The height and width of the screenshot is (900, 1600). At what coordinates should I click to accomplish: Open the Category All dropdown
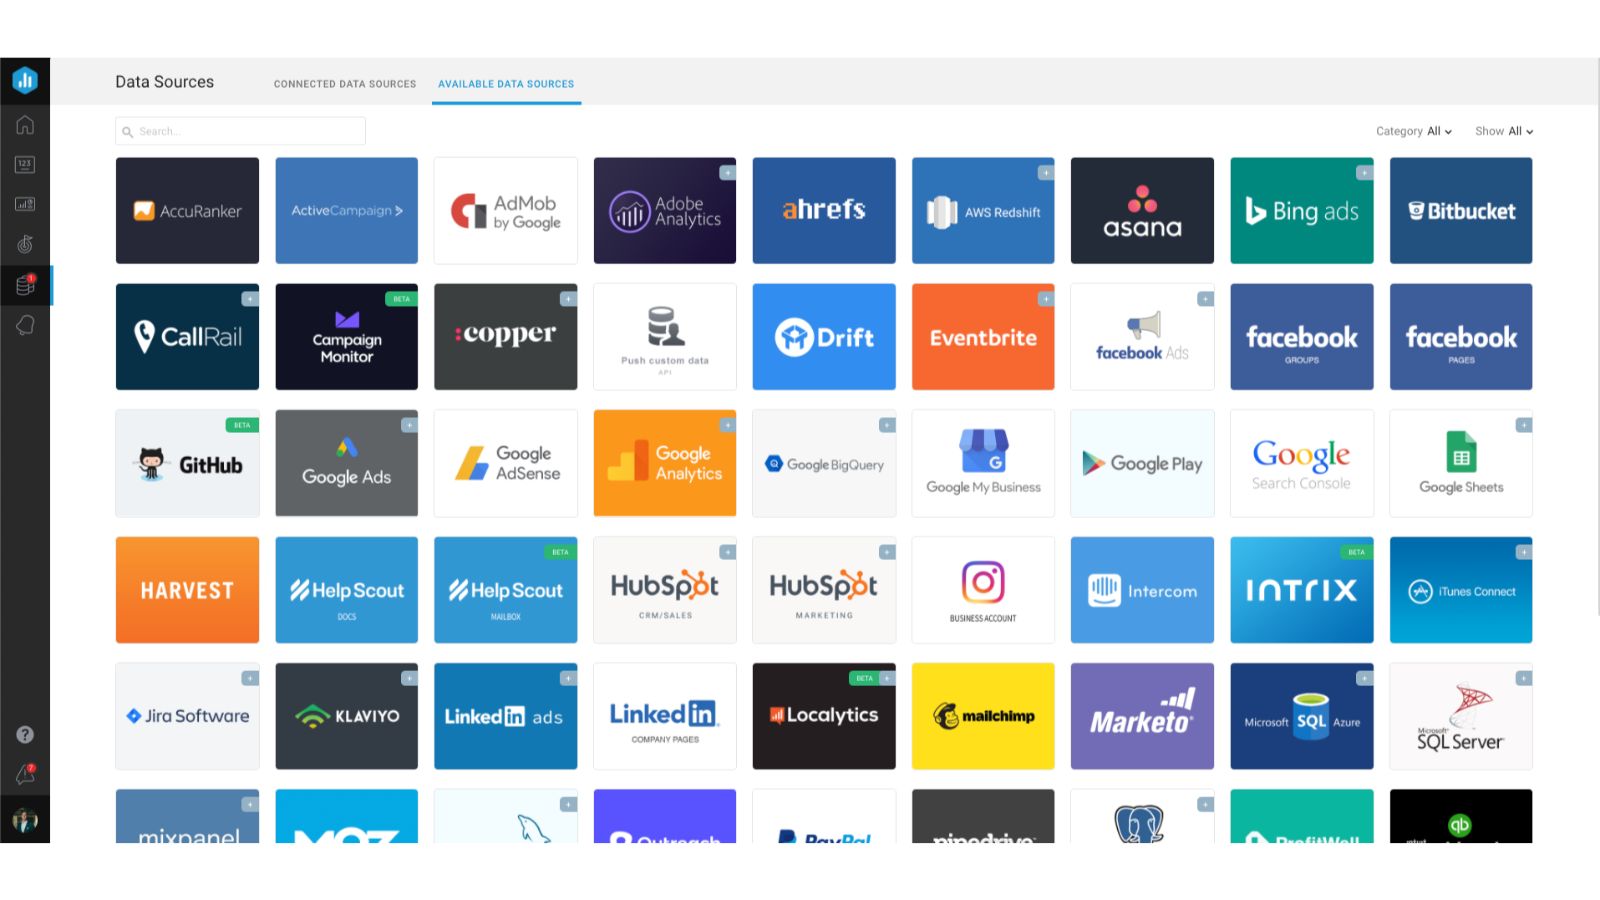pos(1412,131)
